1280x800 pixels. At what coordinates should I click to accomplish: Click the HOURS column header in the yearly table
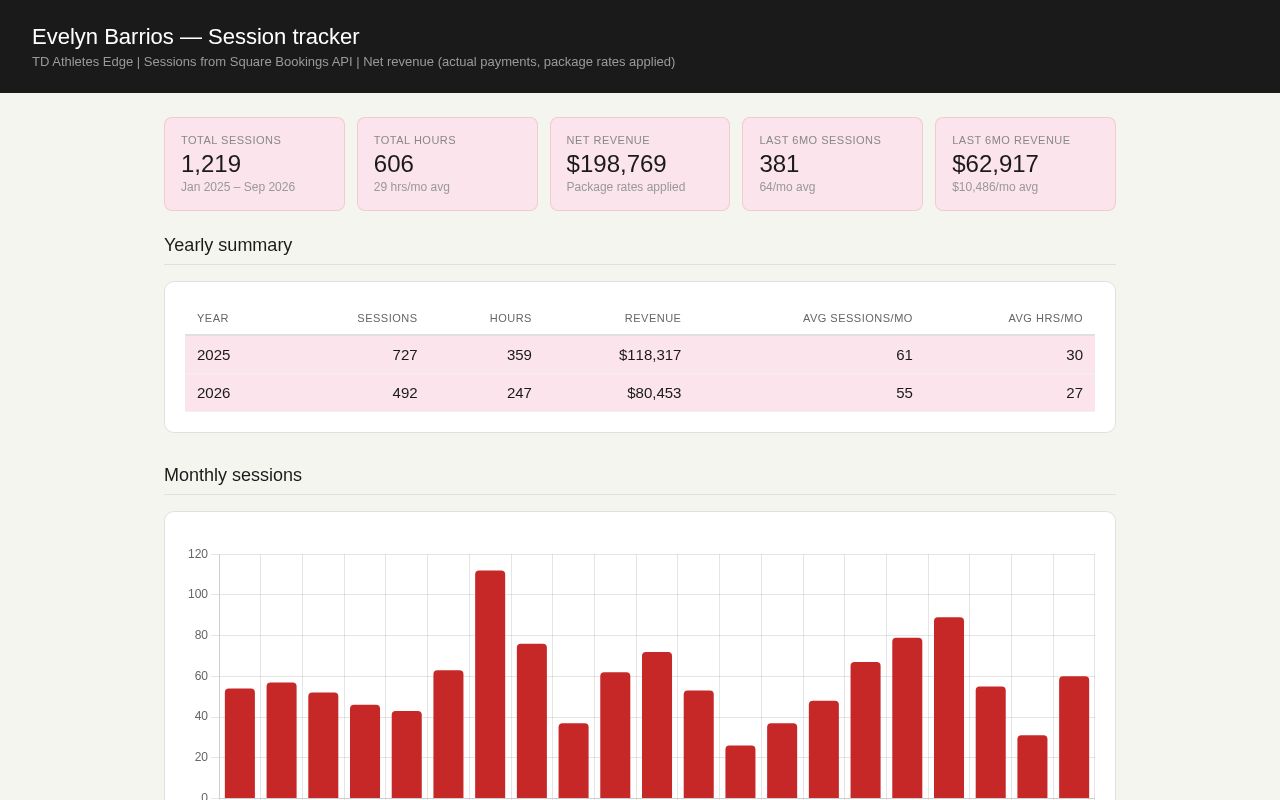point(511,318)
